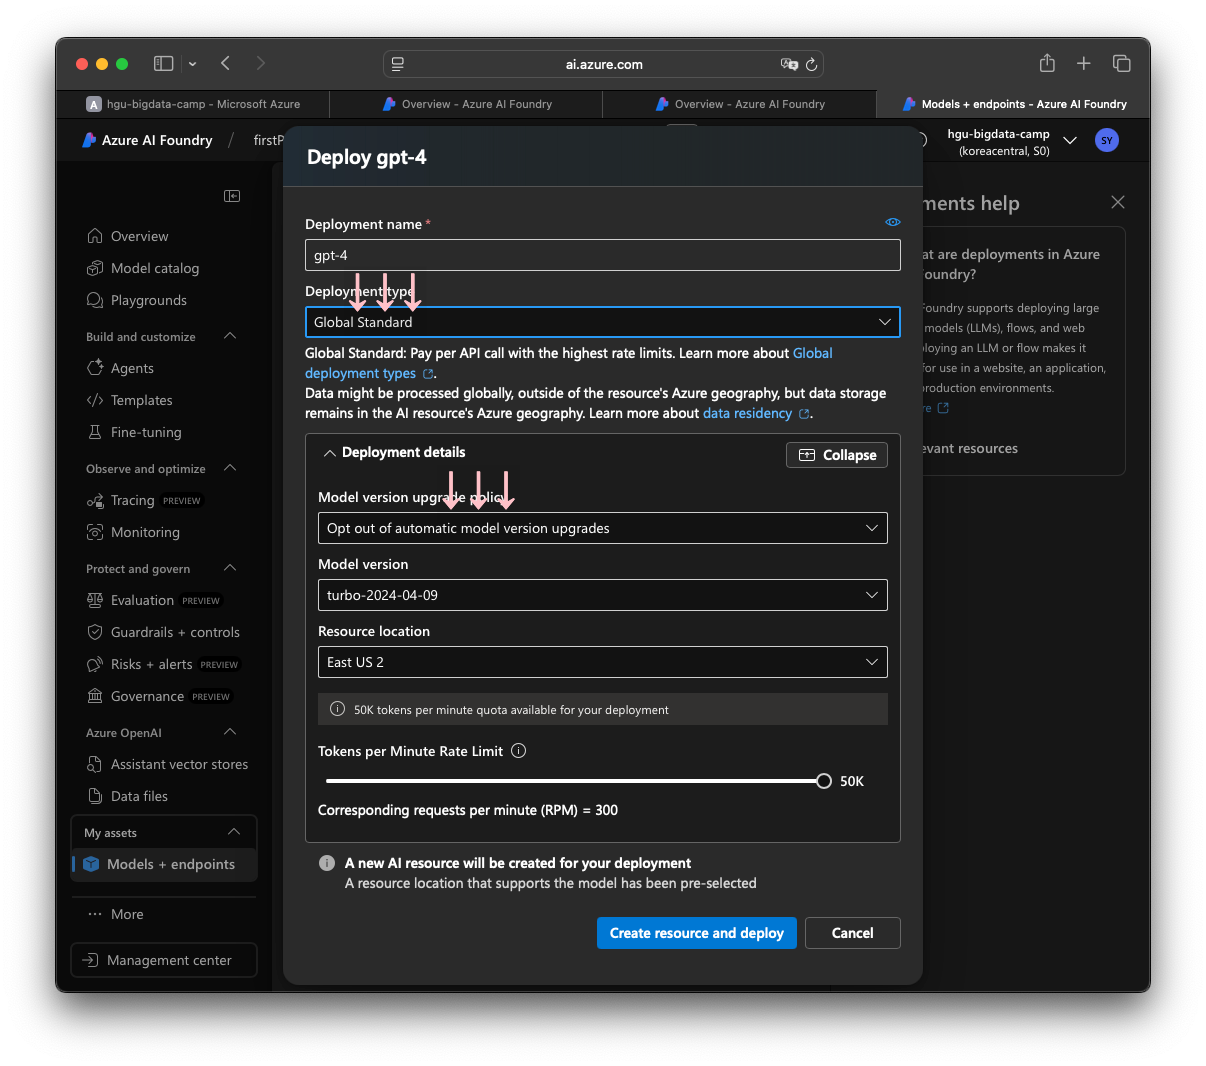Cancel the deployment dialog
This screenshot has height=1066, width=1206.
(x=853, y=933)
